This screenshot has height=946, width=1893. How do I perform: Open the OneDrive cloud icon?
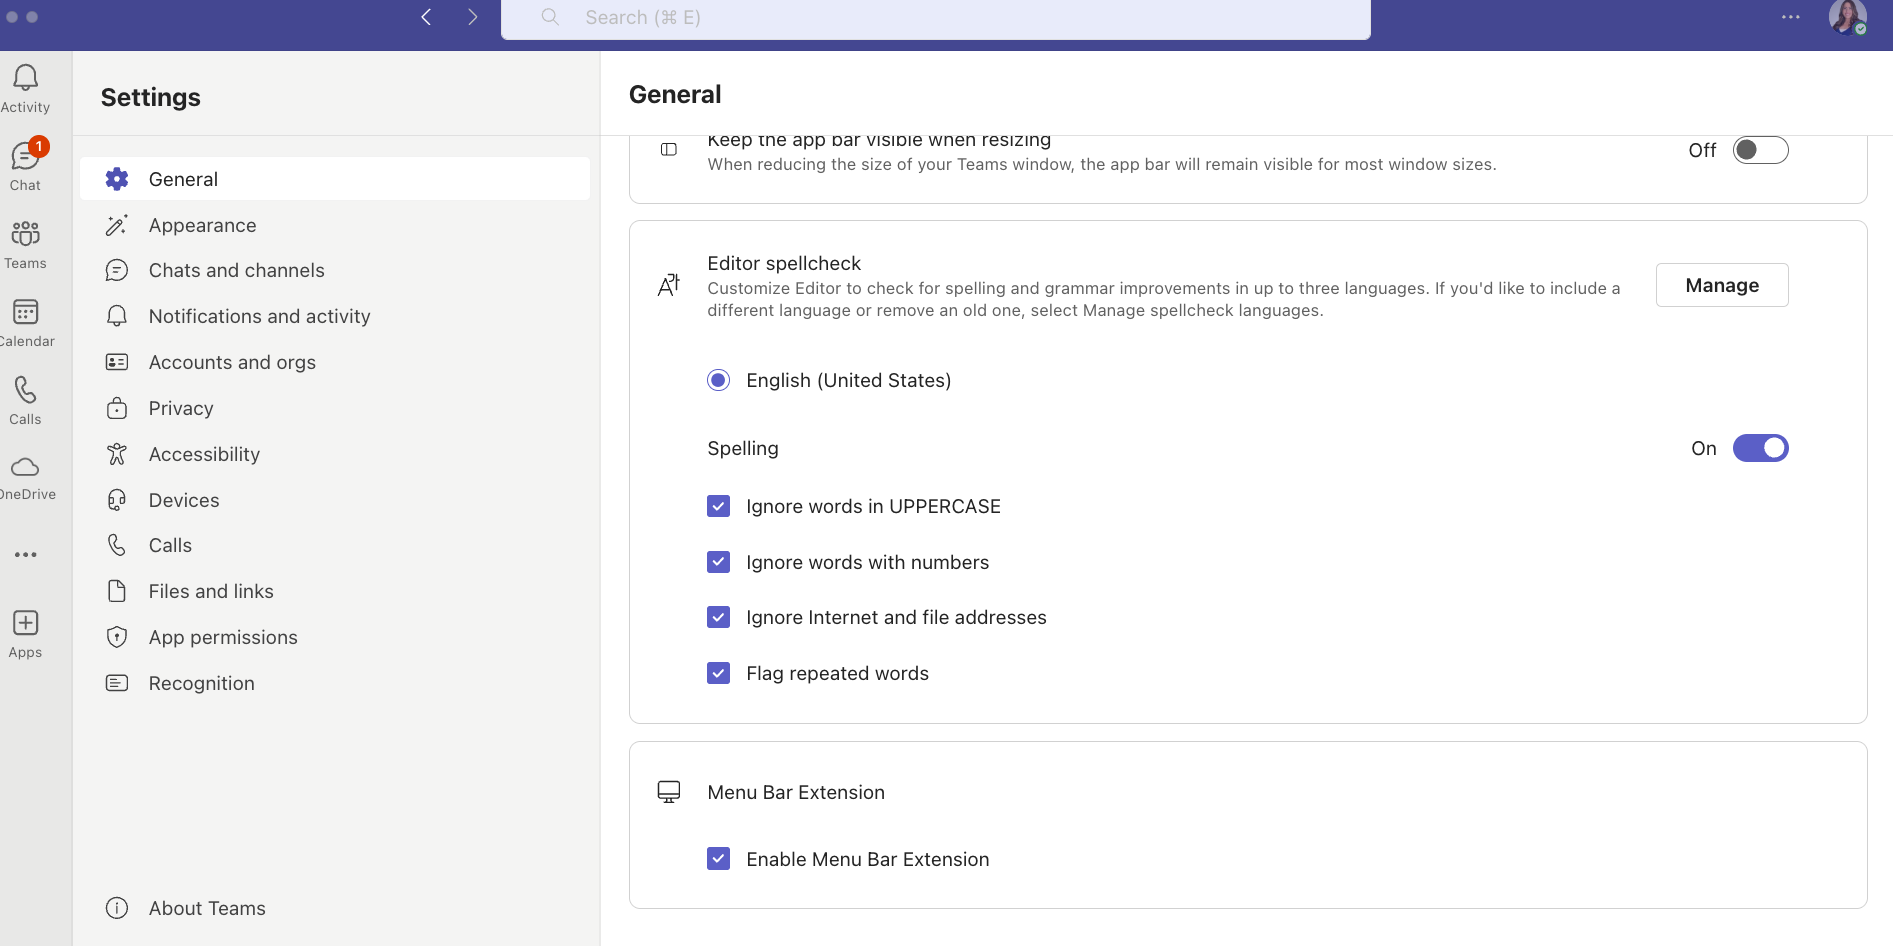[x=26, y=468]
